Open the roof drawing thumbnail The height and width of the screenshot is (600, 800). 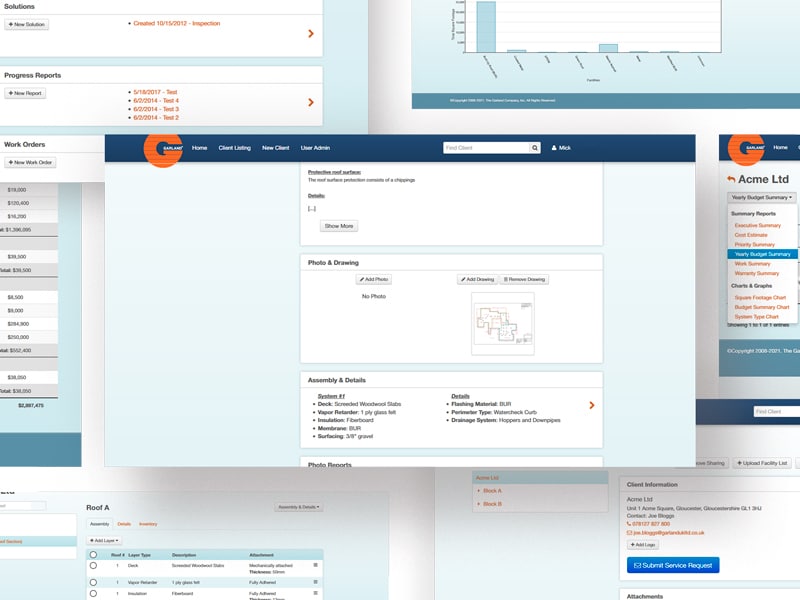pyautogui.click(x=502, y=325)
